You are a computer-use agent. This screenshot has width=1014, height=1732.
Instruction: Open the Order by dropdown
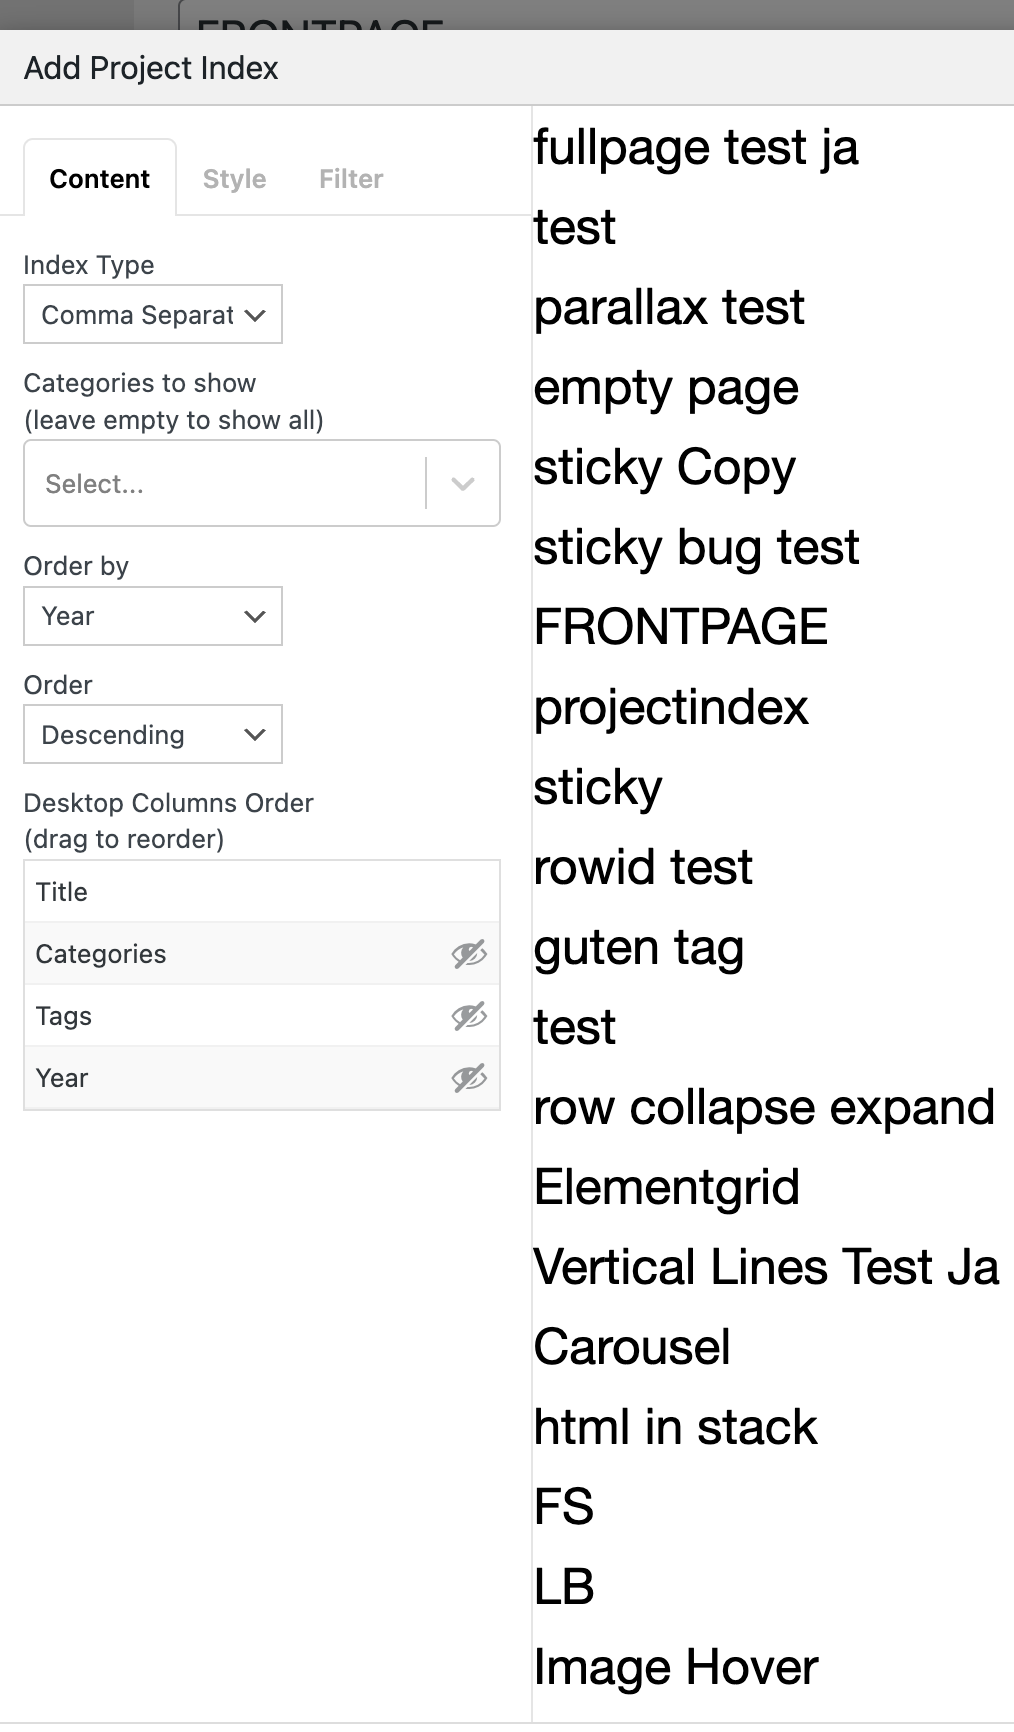tap(153, 616)
